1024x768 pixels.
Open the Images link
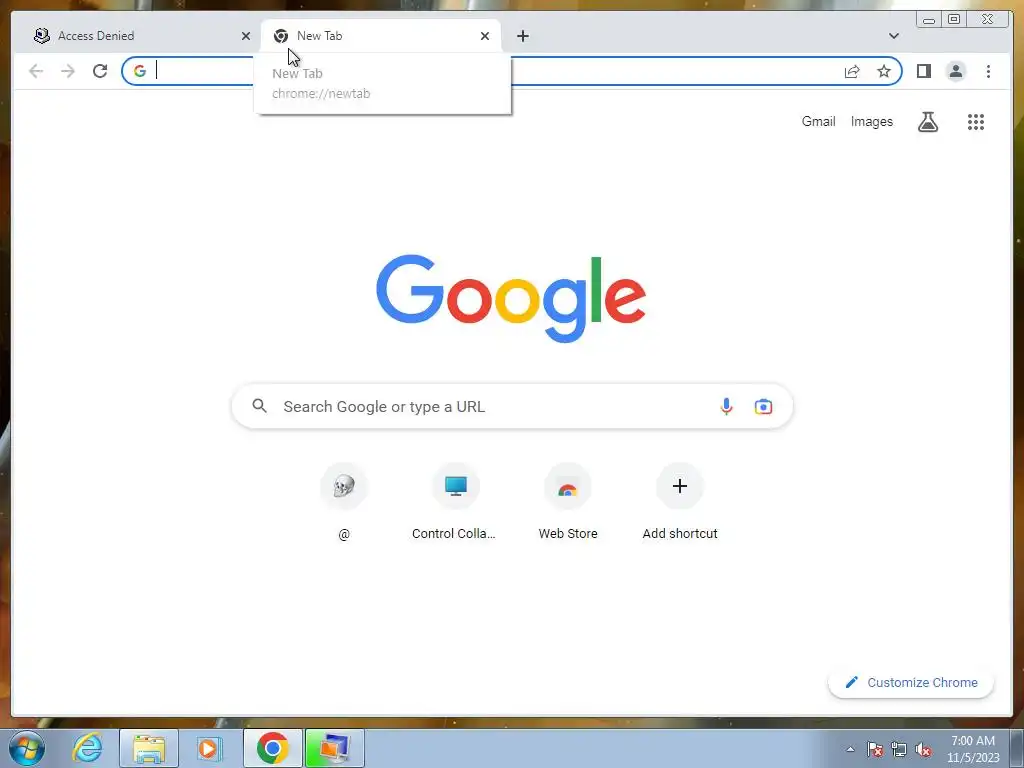[871, 121]
